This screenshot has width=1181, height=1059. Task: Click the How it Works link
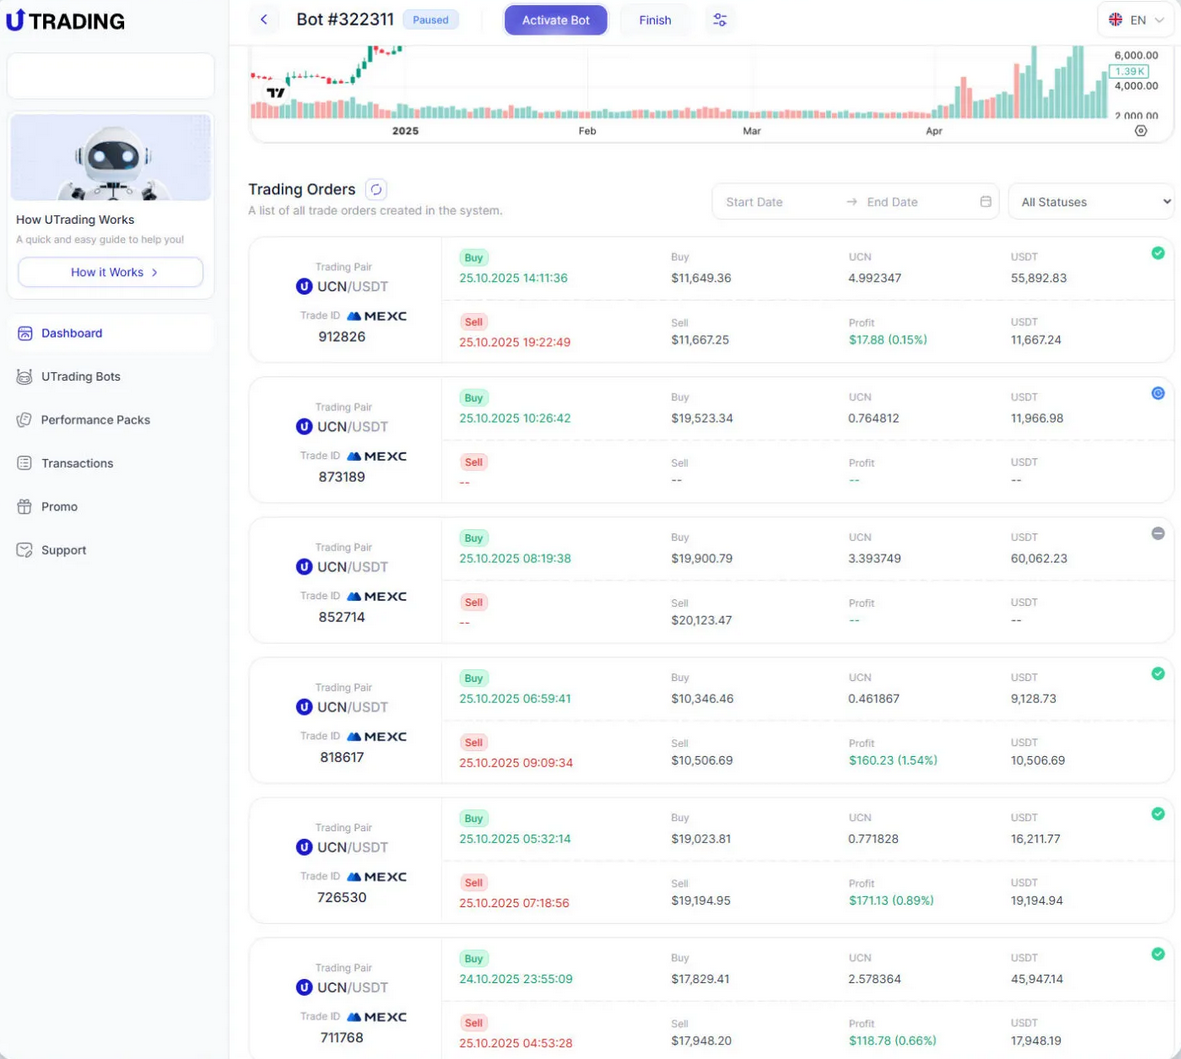pyautogui.click(x=111, y=272)
